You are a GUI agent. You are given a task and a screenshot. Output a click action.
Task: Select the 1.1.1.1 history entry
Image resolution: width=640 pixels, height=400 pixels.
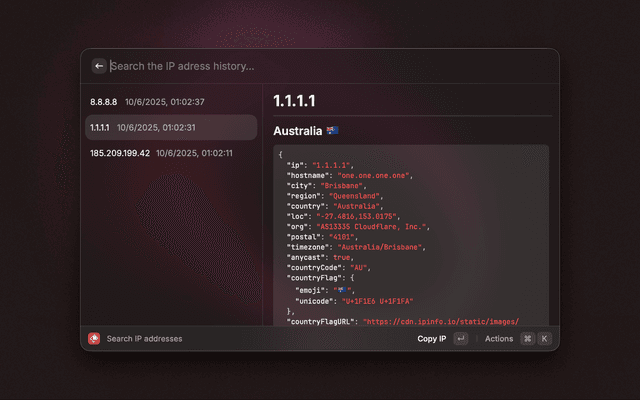(100, 127)
